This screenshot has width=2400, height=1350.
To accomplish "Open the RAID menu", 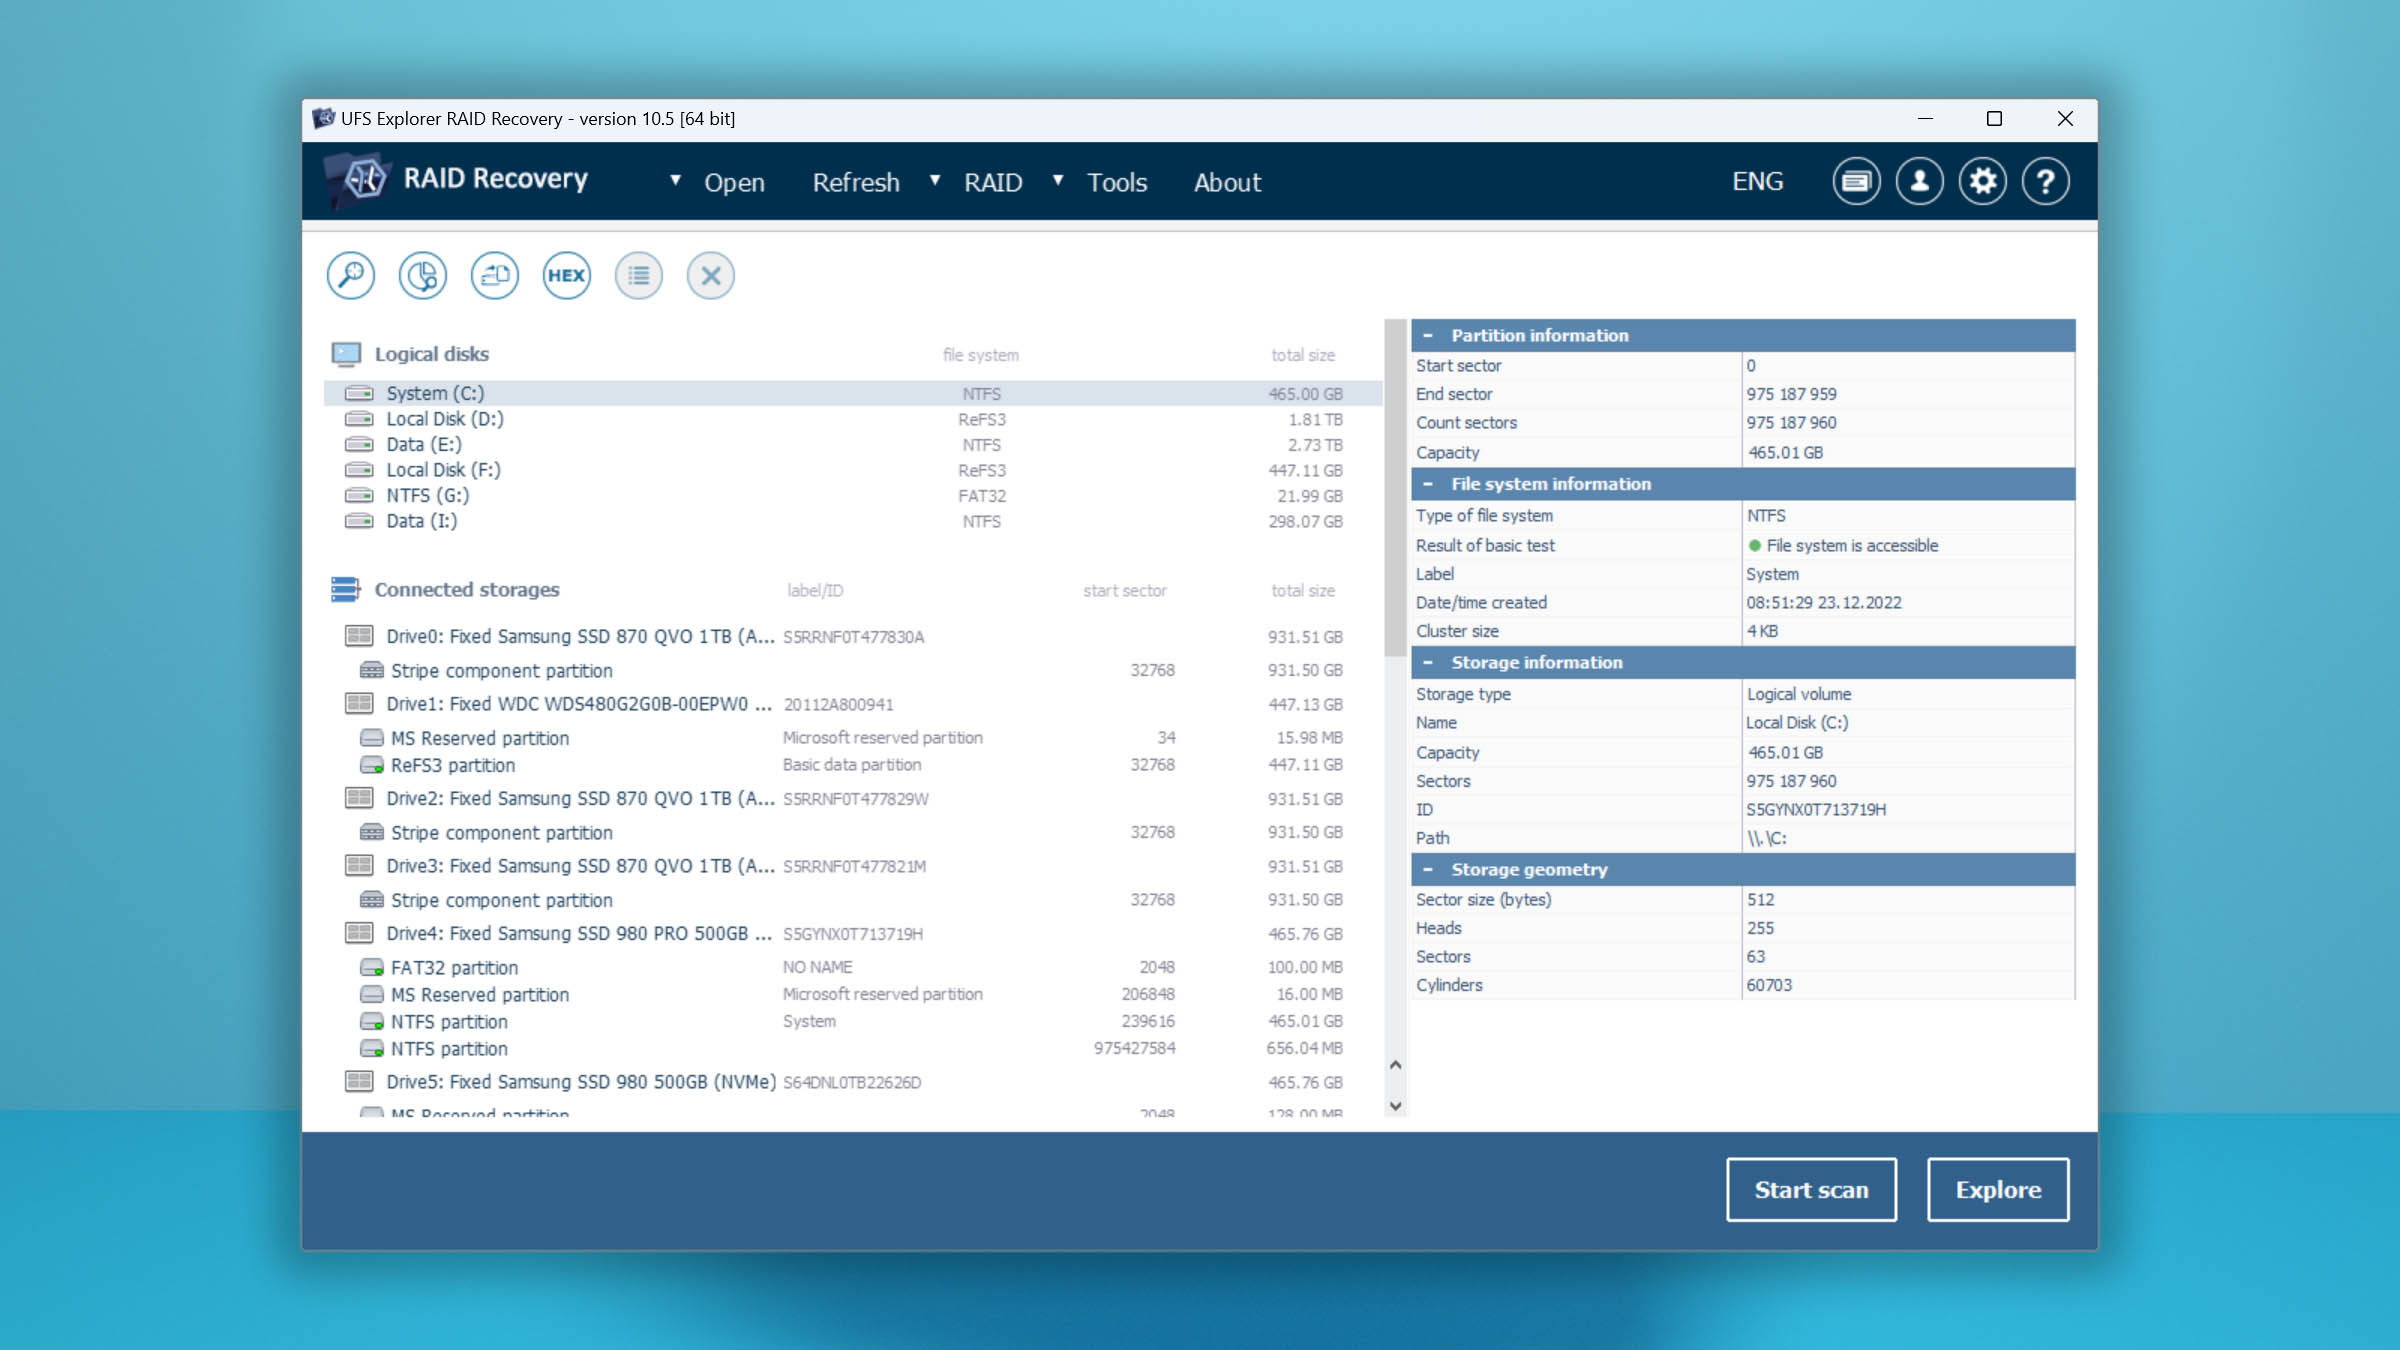I will click(993, 182).
